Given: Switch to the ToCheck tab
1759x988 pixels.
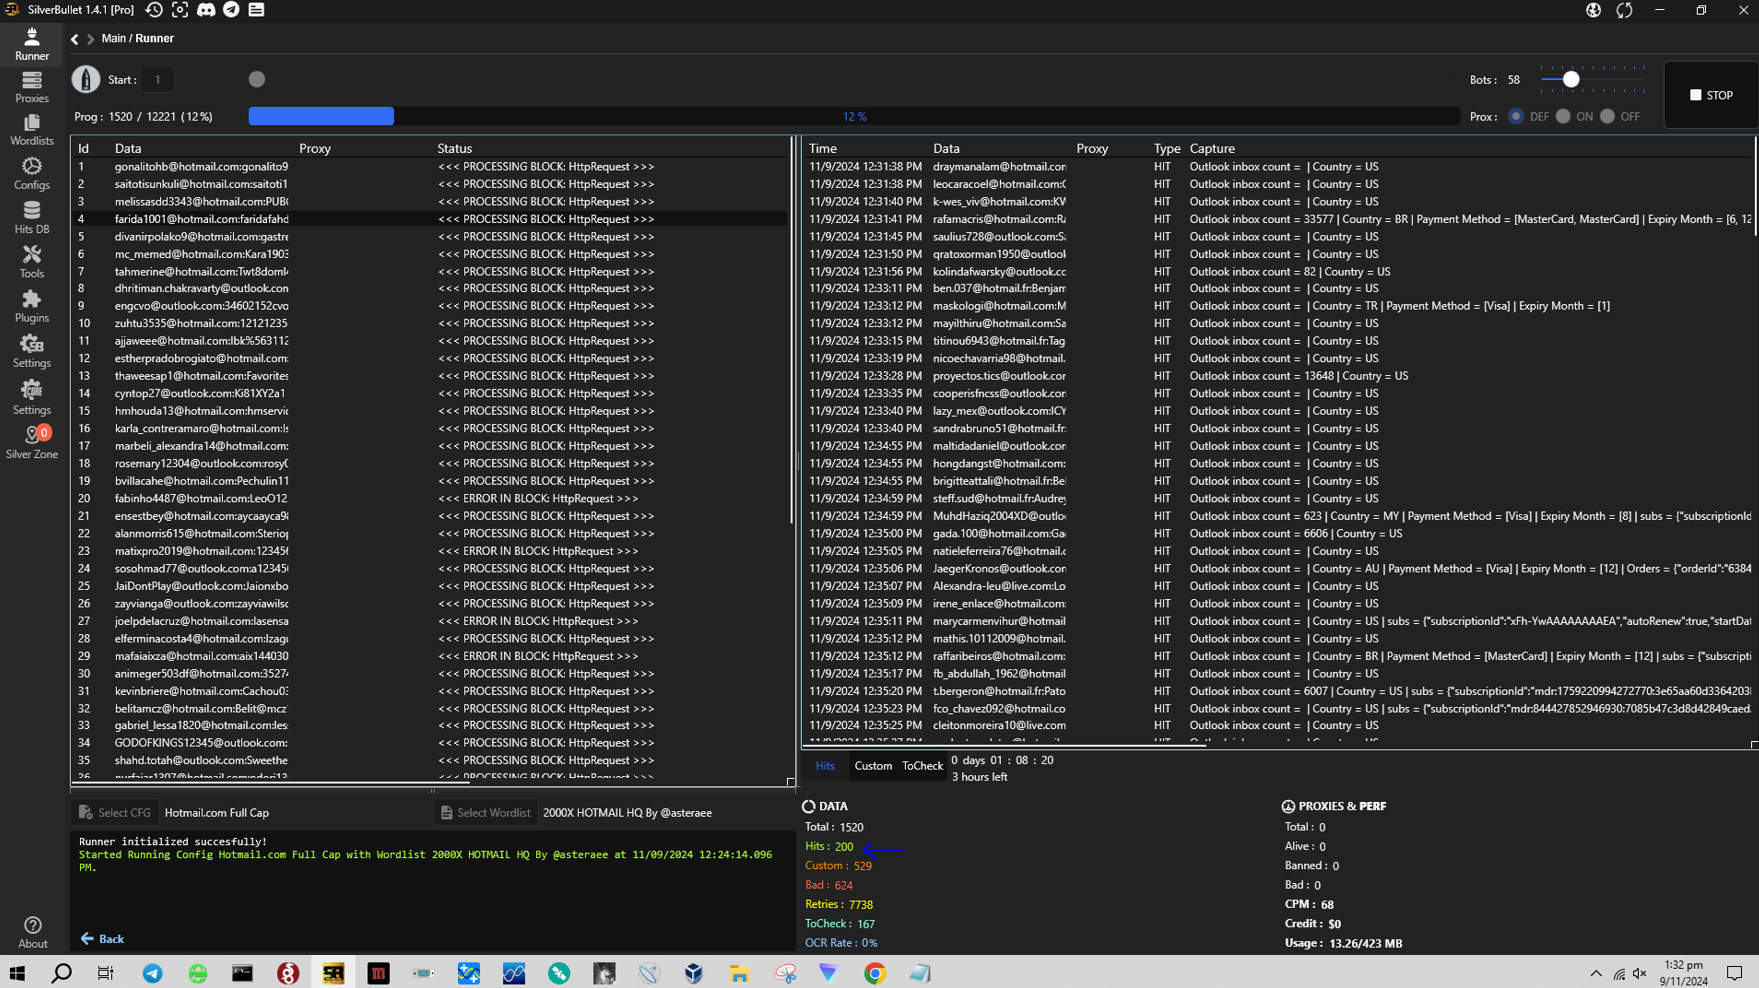Looking at the screenshot, I should (922, 766).
